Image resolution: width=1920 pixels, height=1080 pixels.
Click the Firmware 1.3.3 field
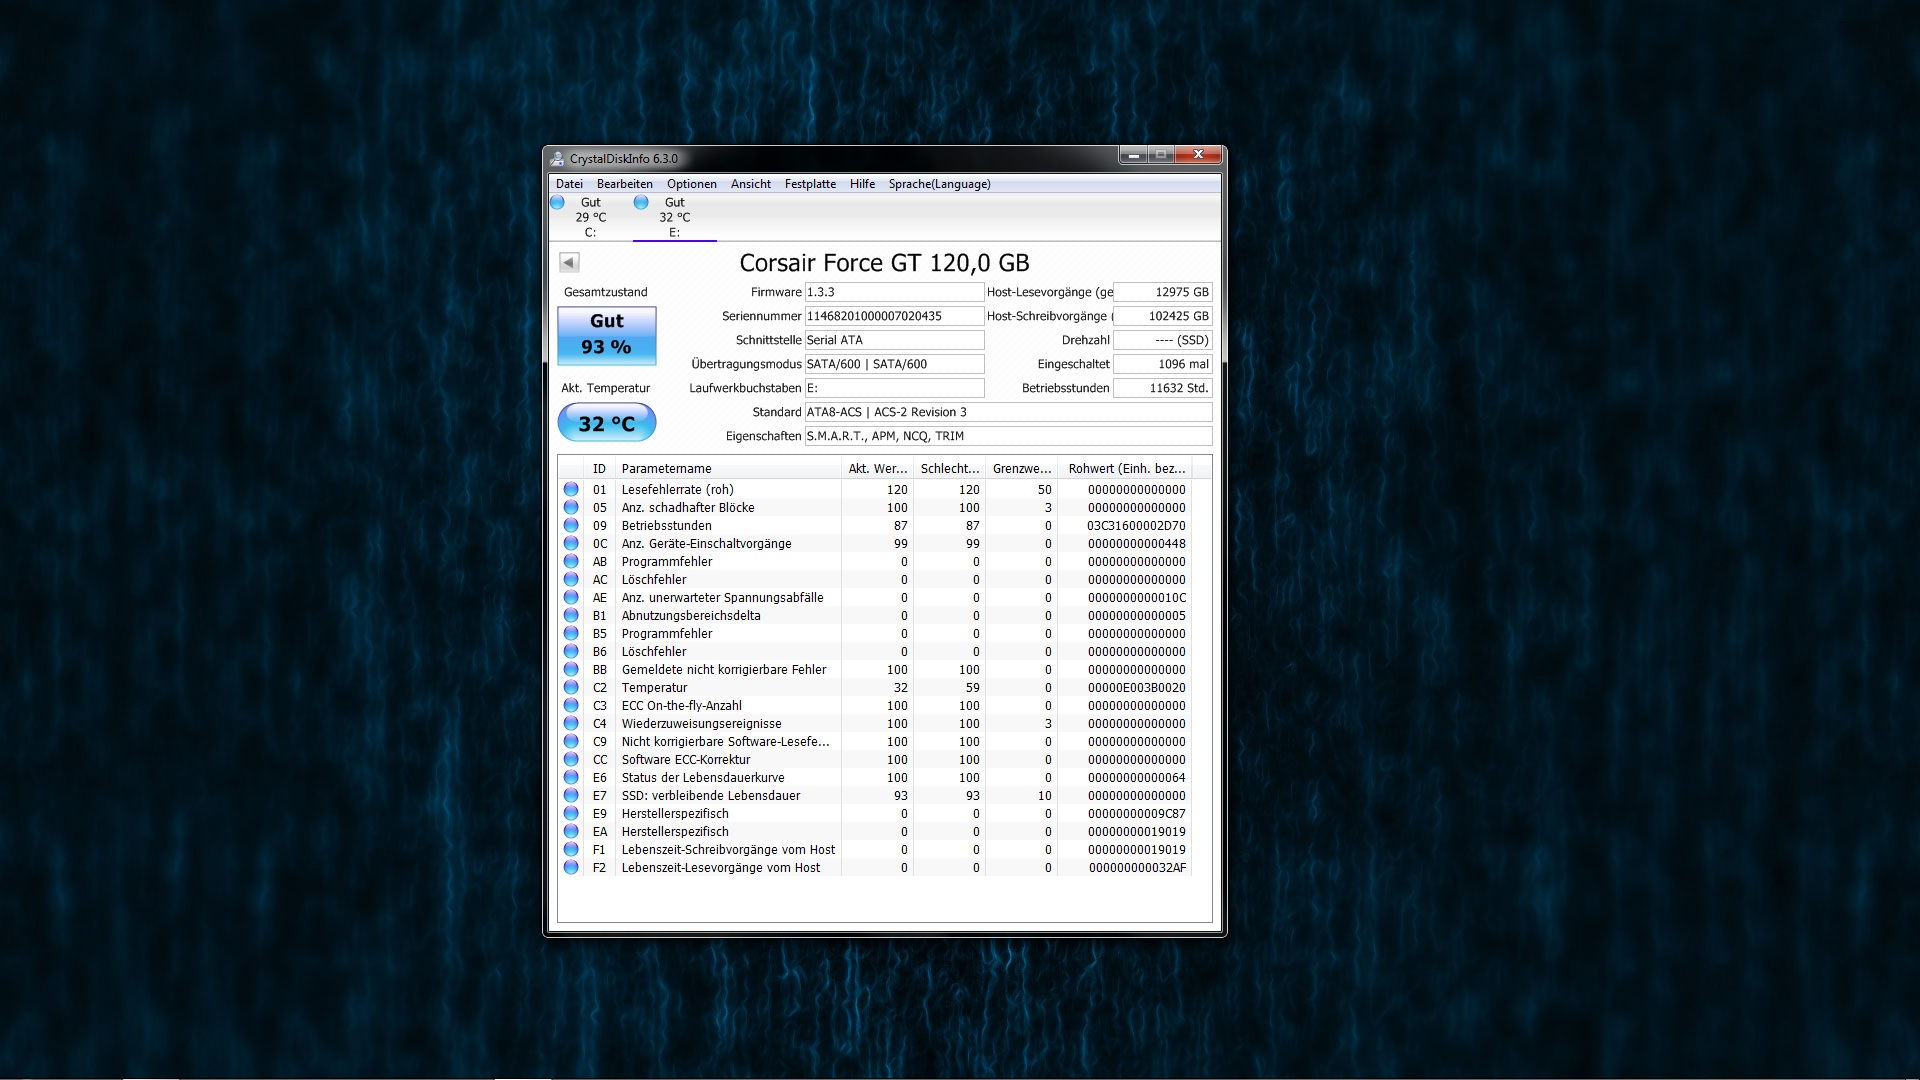(893, 292)
